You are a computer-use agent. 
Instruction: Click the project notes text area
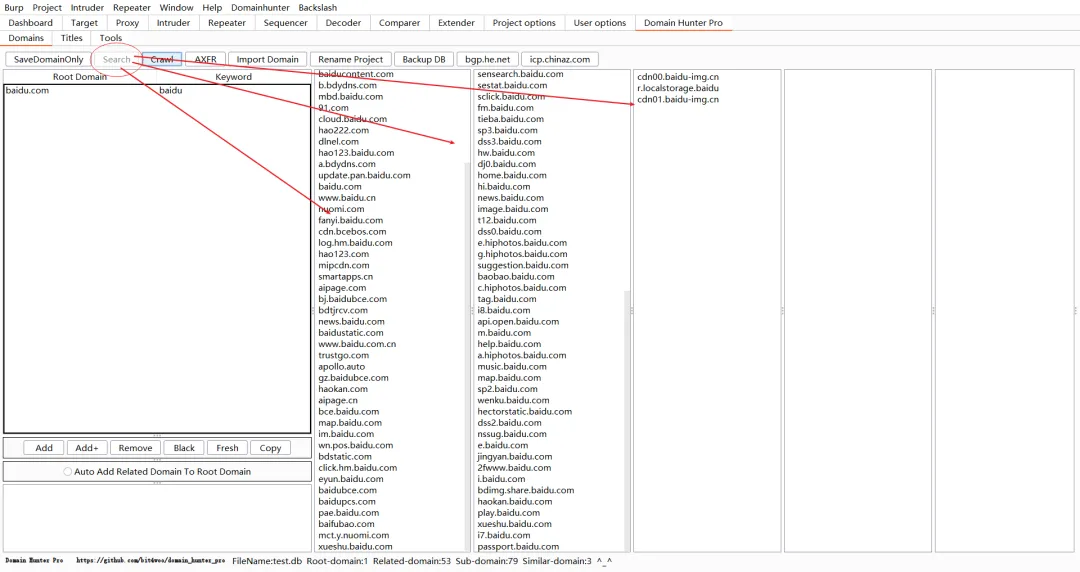157,518
